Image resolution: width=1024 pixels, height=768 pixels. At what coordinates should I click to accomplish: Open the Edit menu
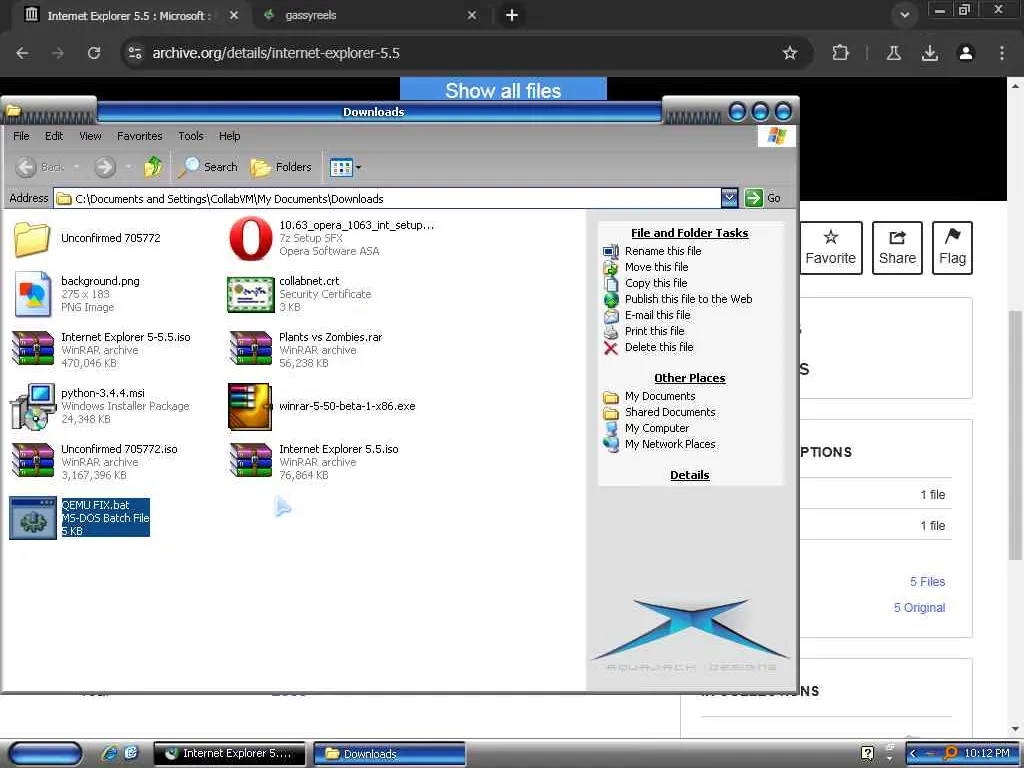click(54, 136)
